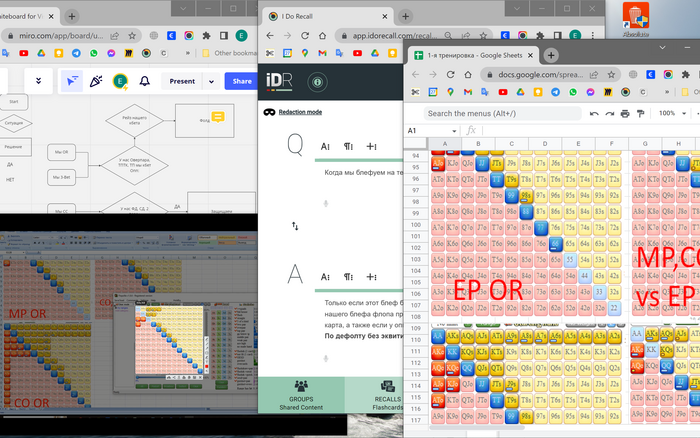This screenshot has width=700, height=438.
Task: Expand bookmarks overflow chevron in Sheets window
Action: click(x=667, y=92)
